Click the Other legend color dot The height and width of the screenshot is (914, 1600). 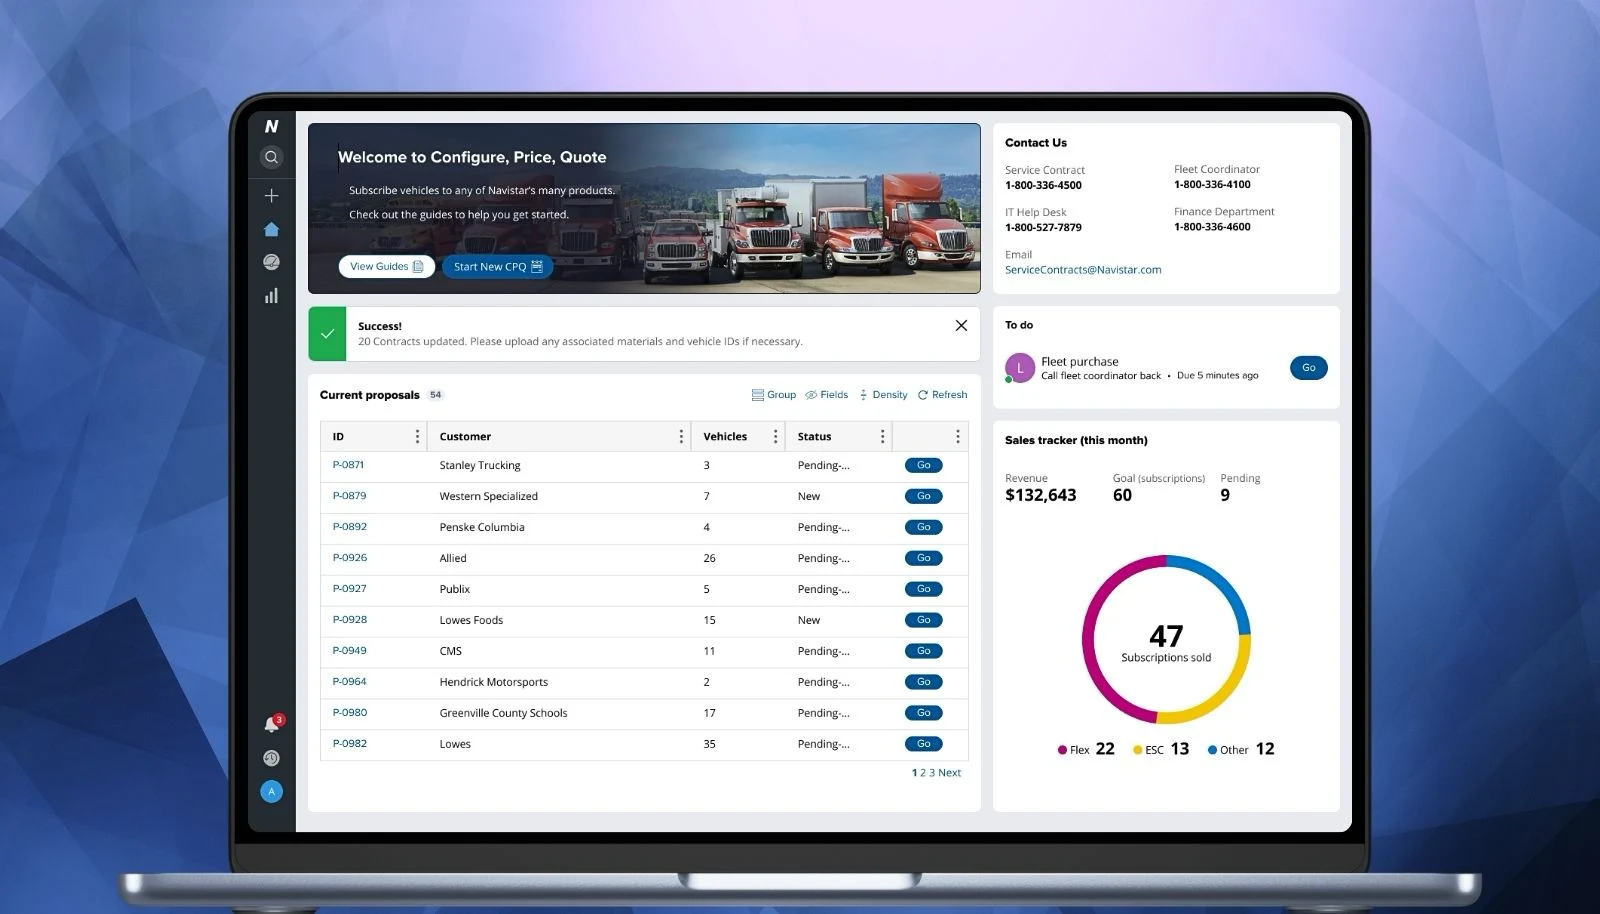(x=1212, y=750)
